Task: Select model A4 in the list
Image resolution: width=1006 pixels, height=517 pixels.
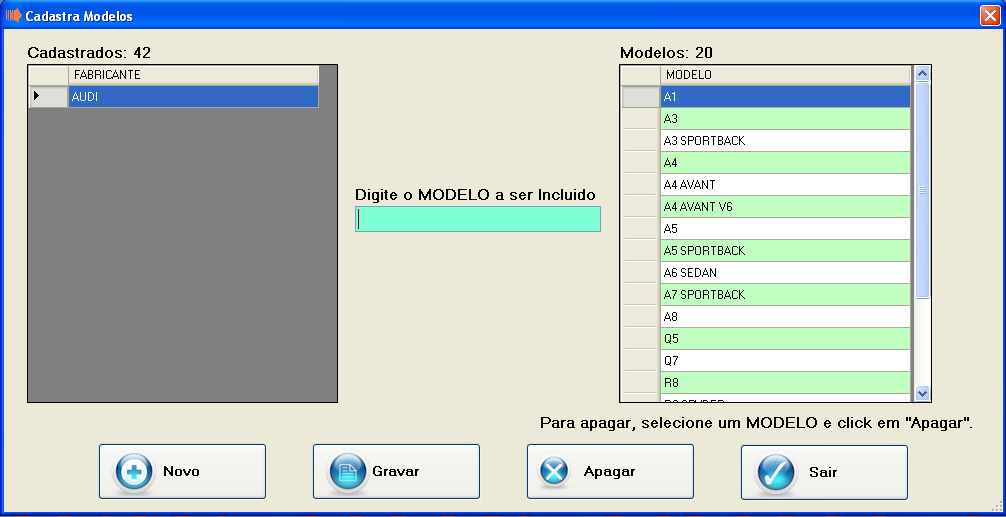Action: click(785, 163)
